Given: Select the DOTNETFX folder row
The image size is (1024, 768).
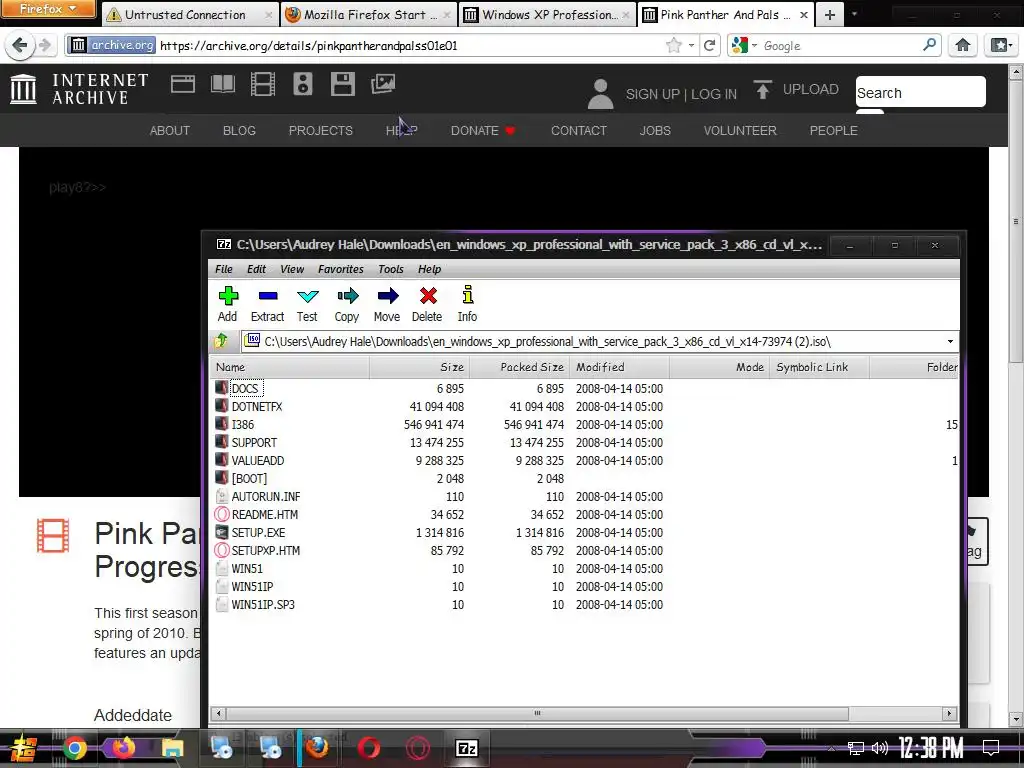Looking at the screenshot, I should 584,406.
